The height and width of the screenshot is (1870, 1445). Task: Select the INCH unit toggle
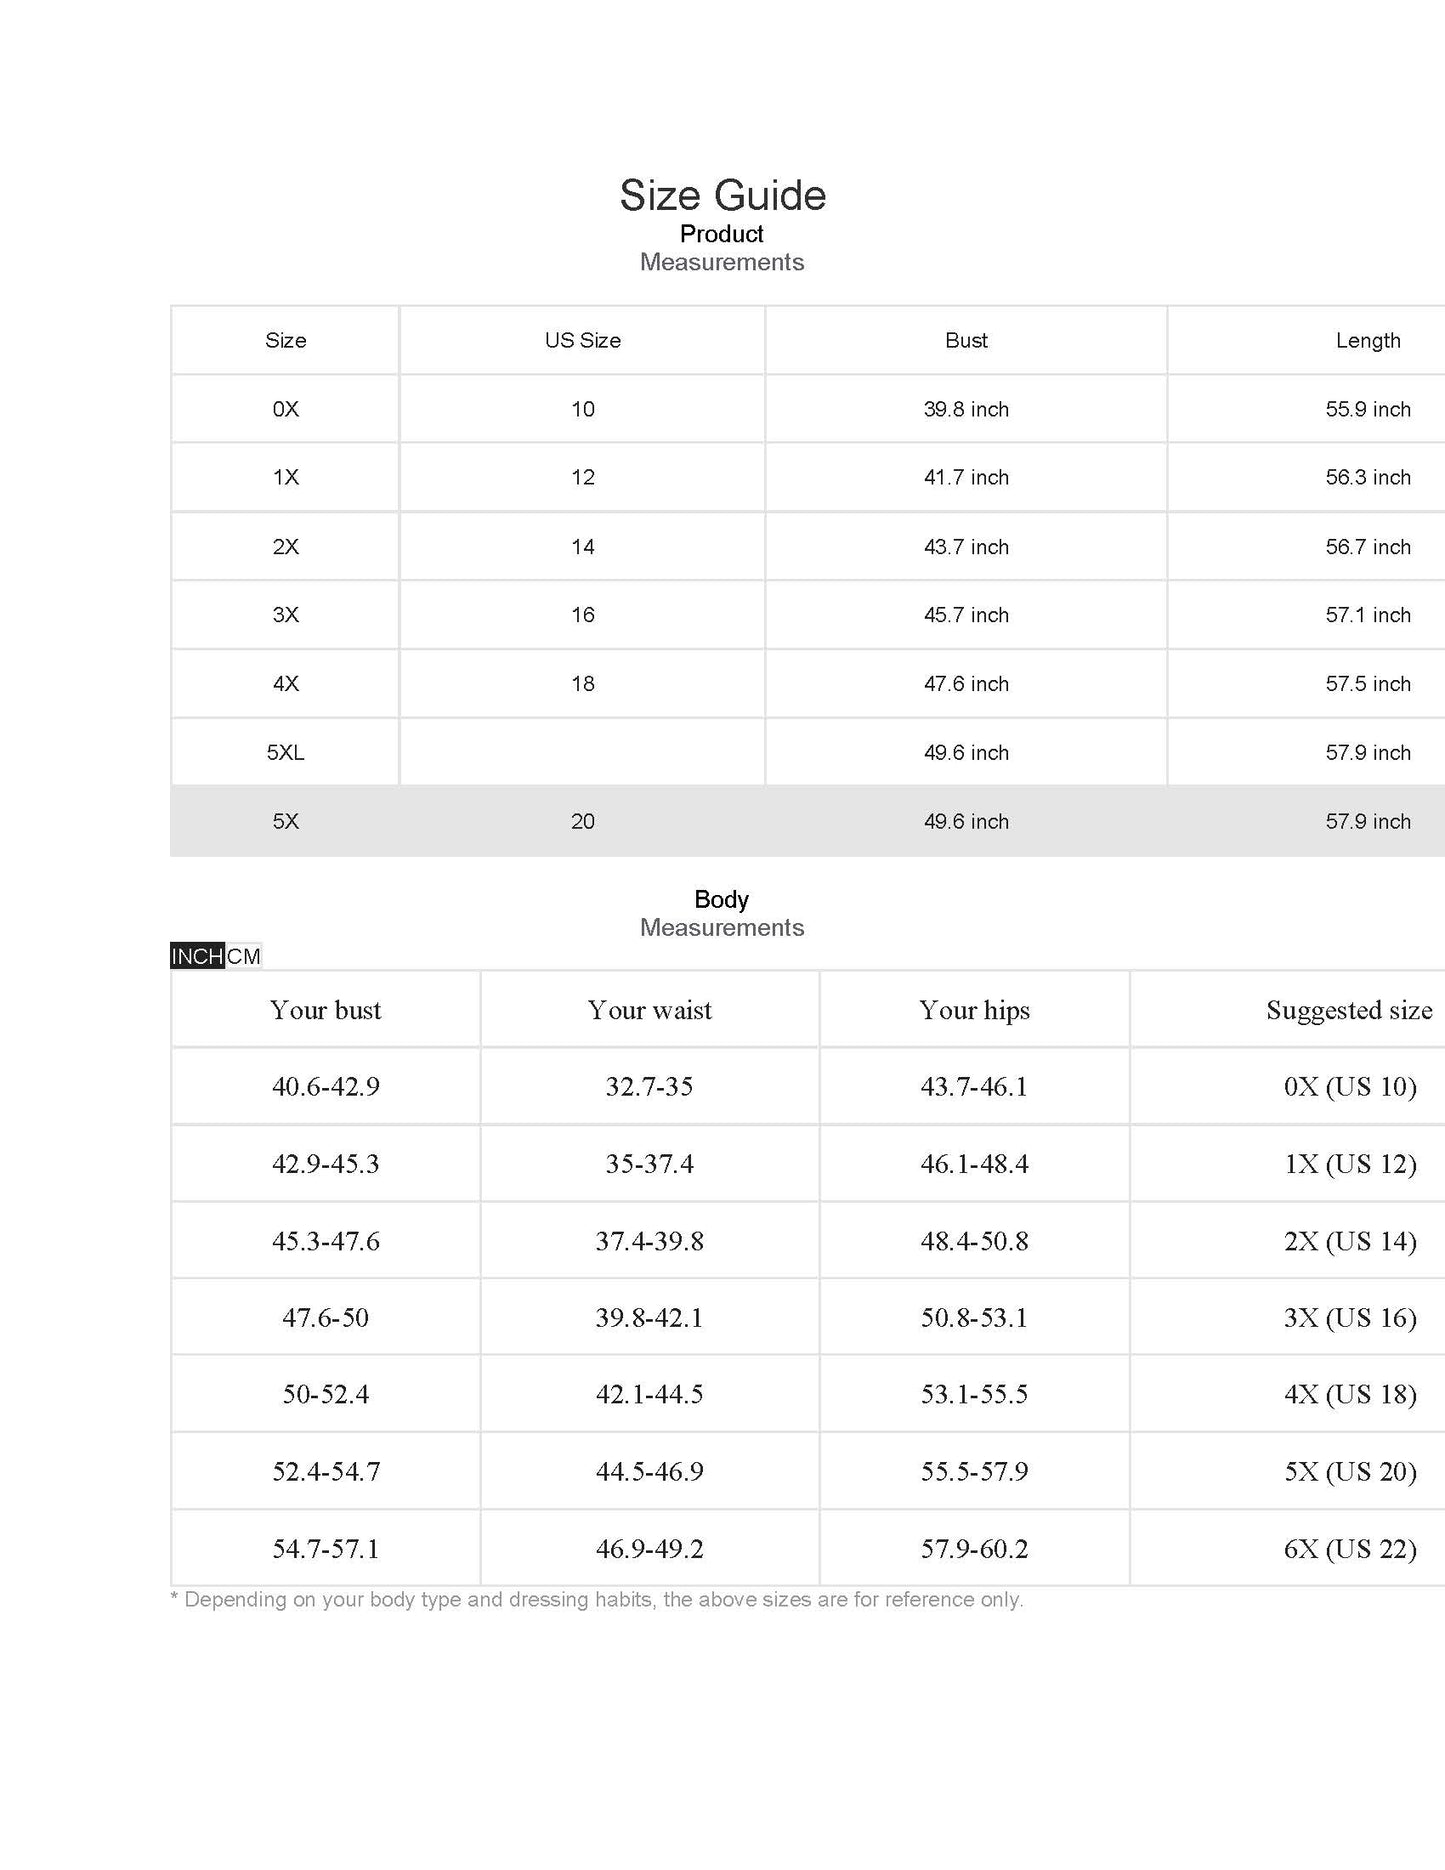point(197,957)
